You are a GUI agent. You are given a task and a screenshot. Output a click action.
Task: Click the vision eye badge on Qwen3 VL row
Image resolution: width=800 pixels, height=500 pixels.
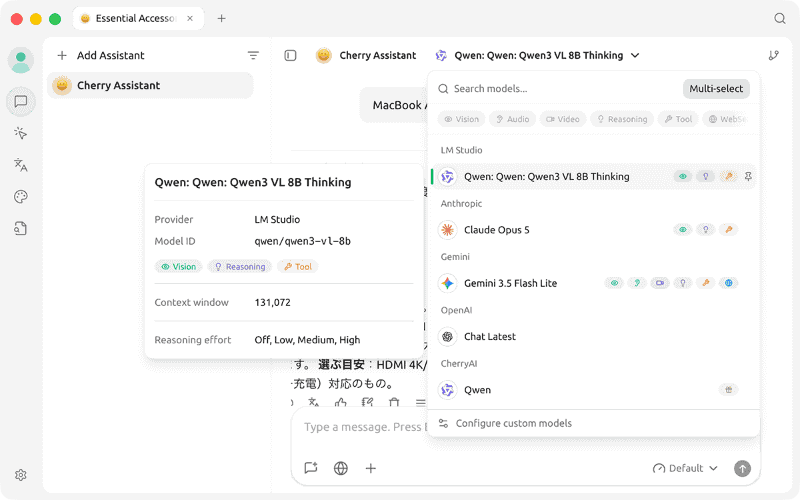(x=683, y=177)
